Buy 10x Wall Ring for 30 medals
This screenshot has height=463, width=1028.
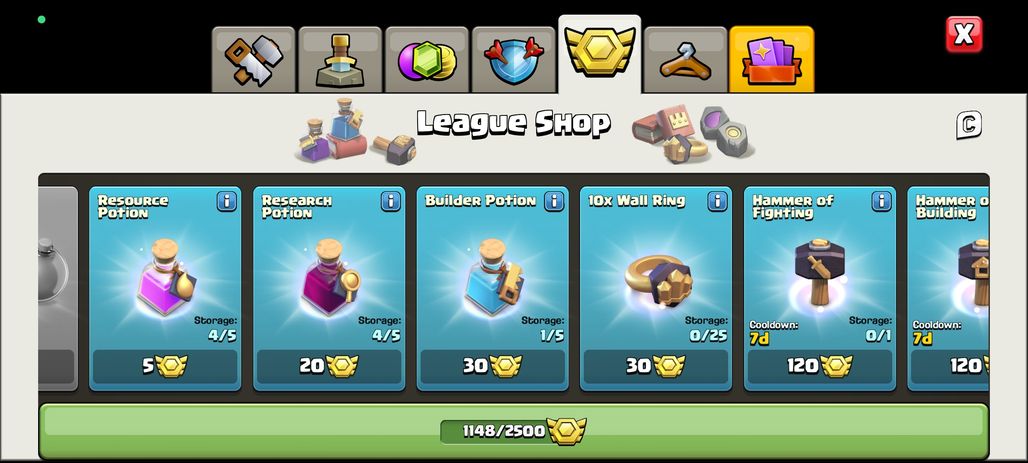656,366
